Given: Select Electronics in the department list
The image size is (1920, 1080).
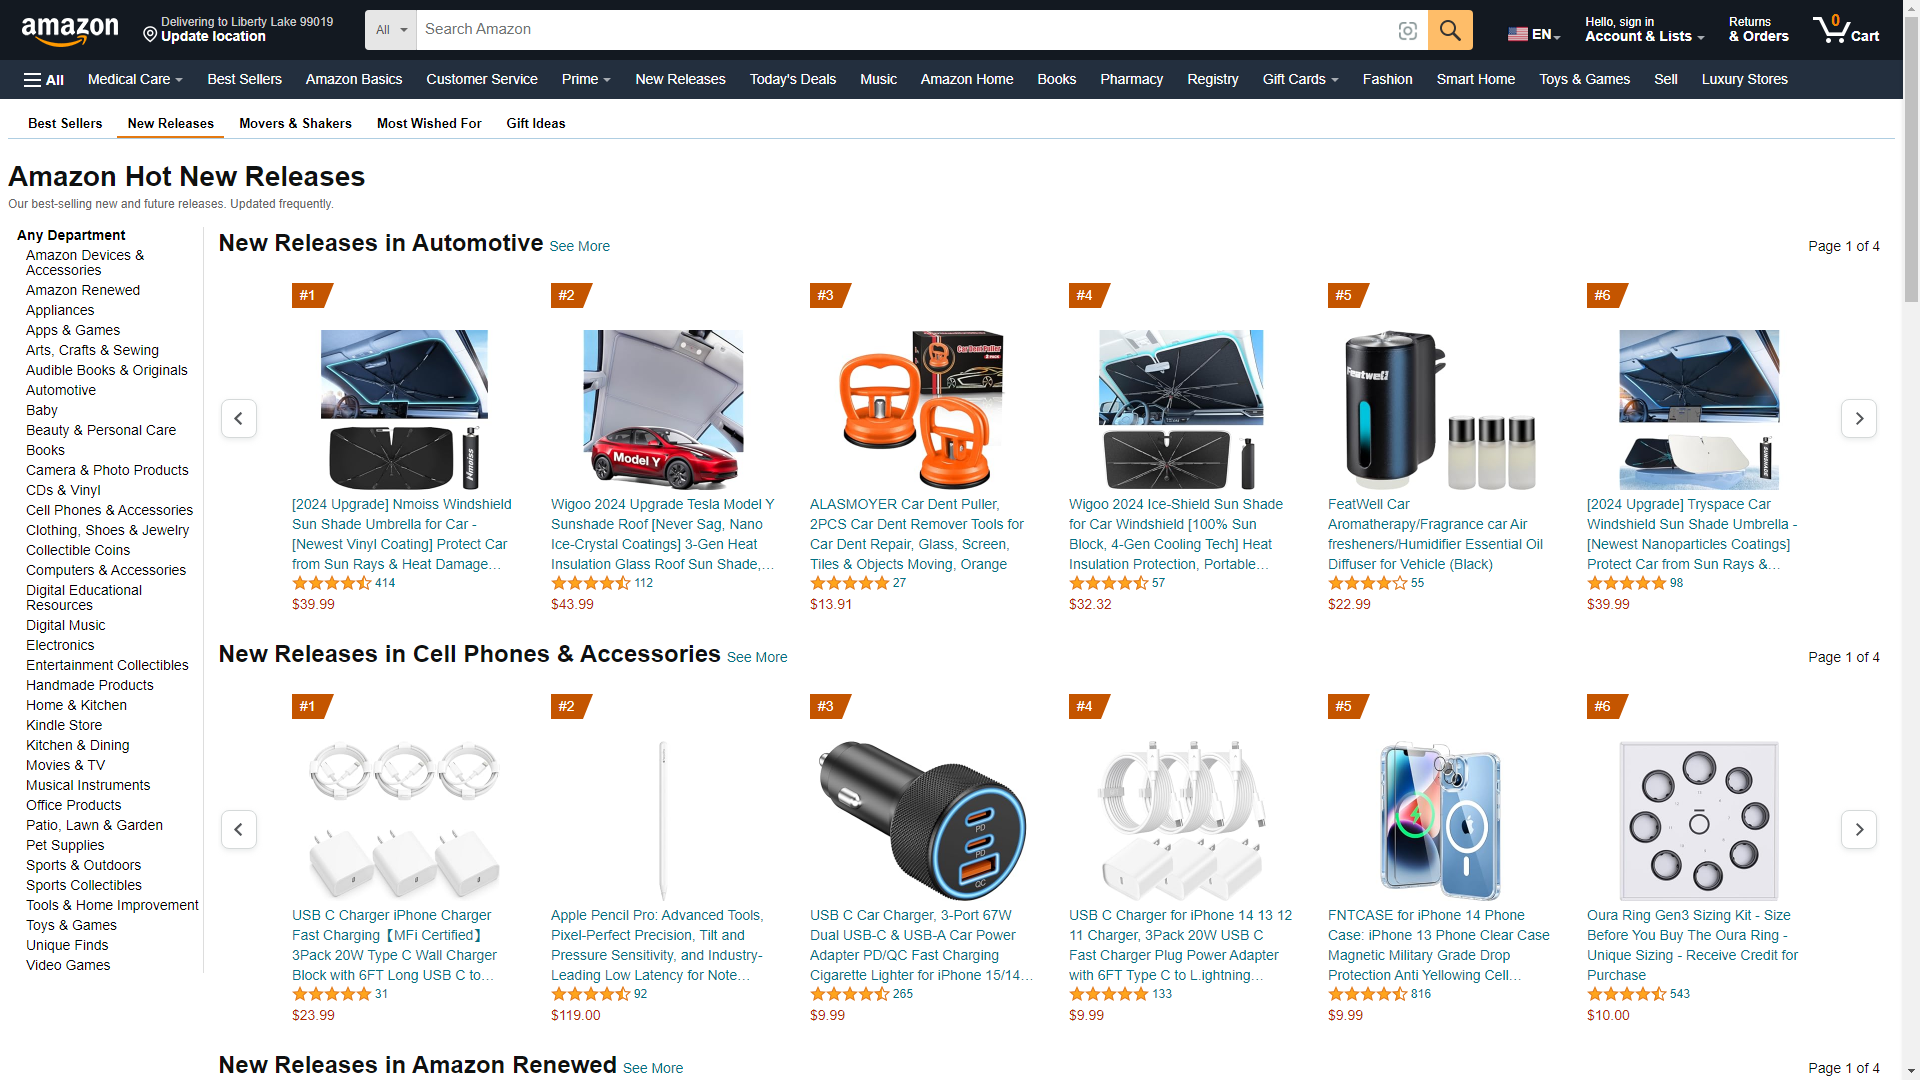Looking at the screenshot, I should (60, 645).
